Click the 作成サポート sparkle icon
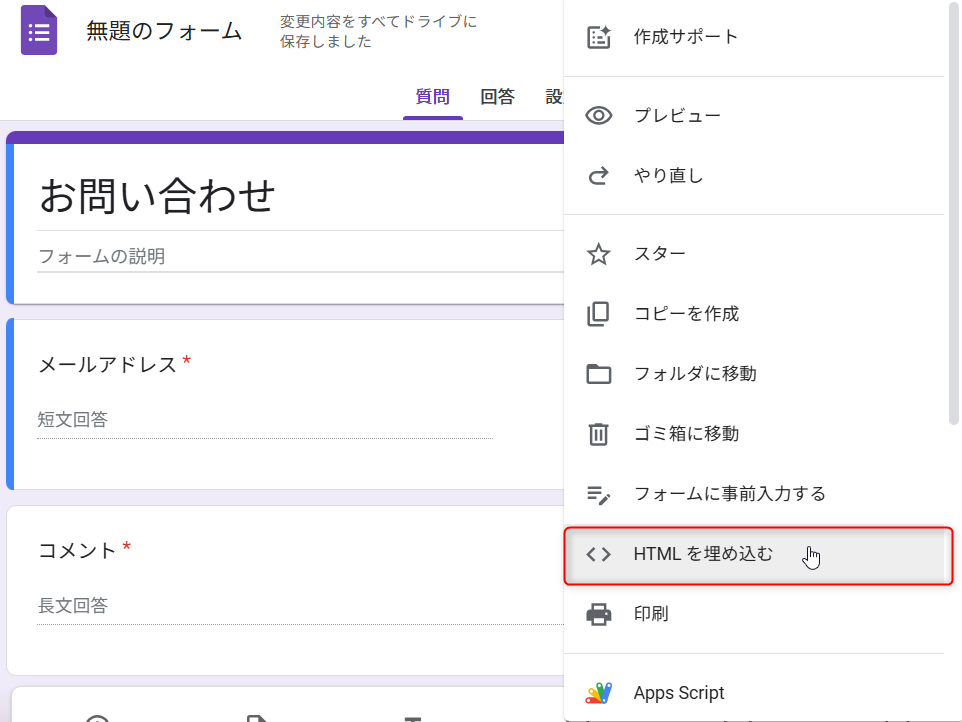Image resolution: width=962 pixels, height=722 pixels. click(x=599, y=37)
